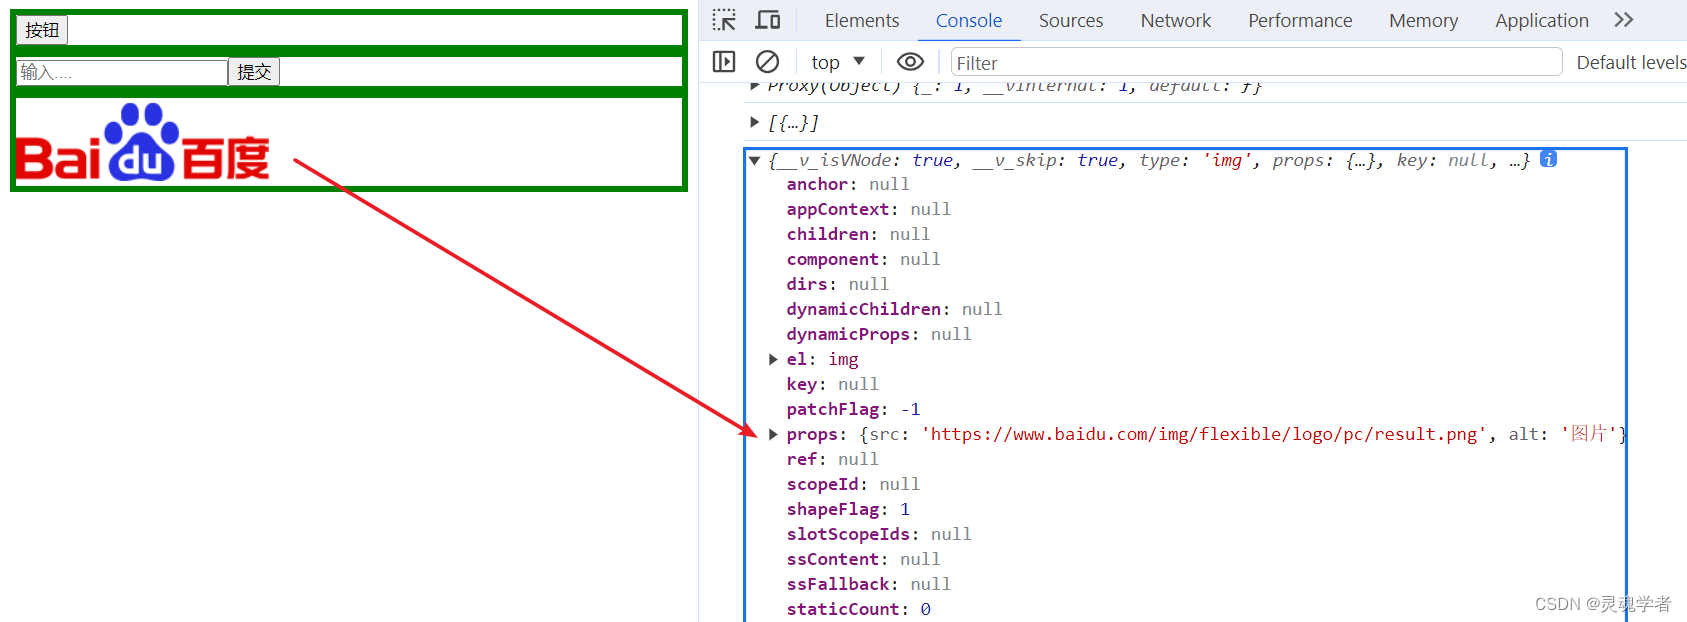Show the console sidebar panel icon
The image size is (1687, 622).
point(724,62)
